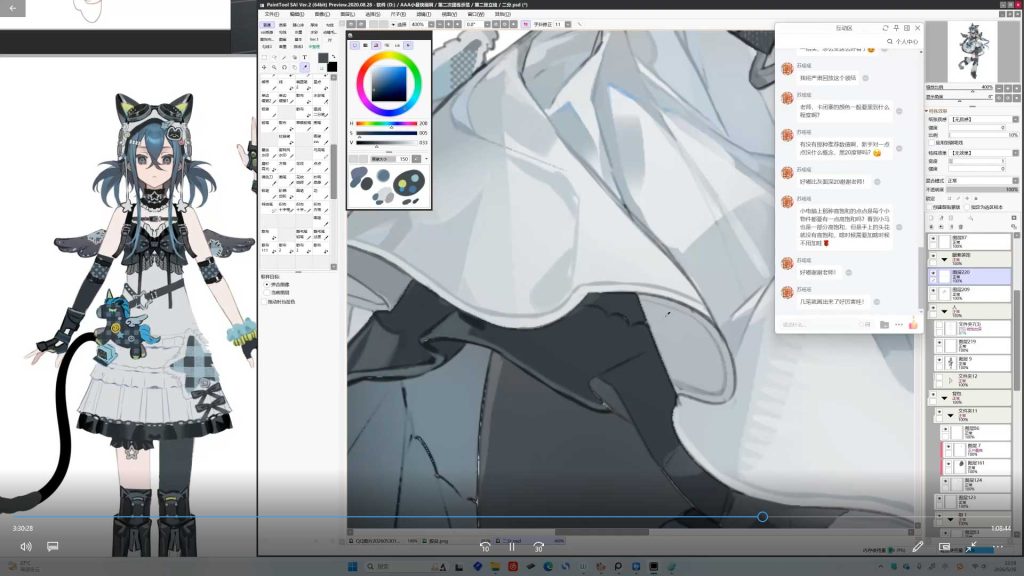Click the video player pen annotate icon
This screenshot has width=1024, height=576.
[x=918, y=546]
